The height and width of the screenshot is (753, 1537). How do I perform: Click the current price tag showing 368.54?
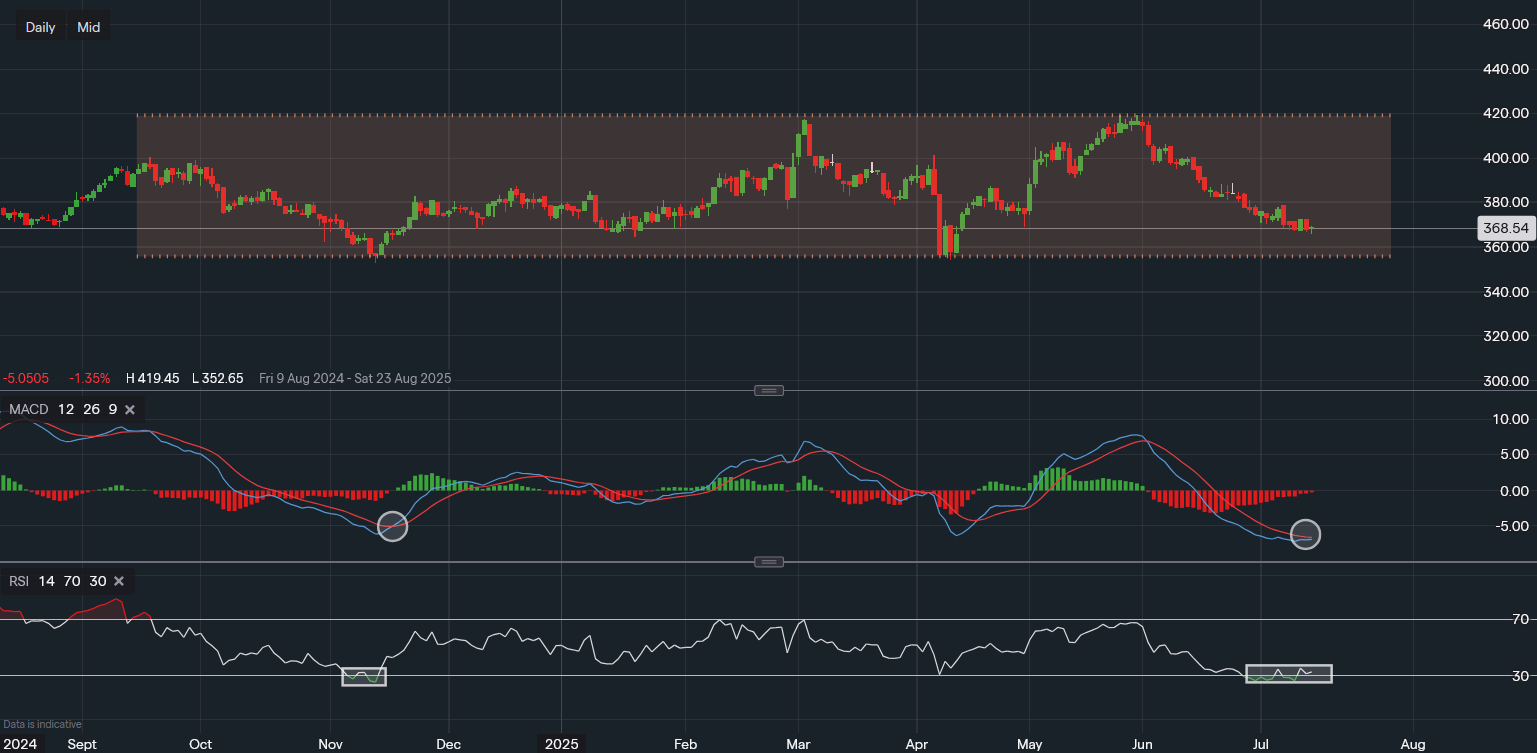point(1506,228)
